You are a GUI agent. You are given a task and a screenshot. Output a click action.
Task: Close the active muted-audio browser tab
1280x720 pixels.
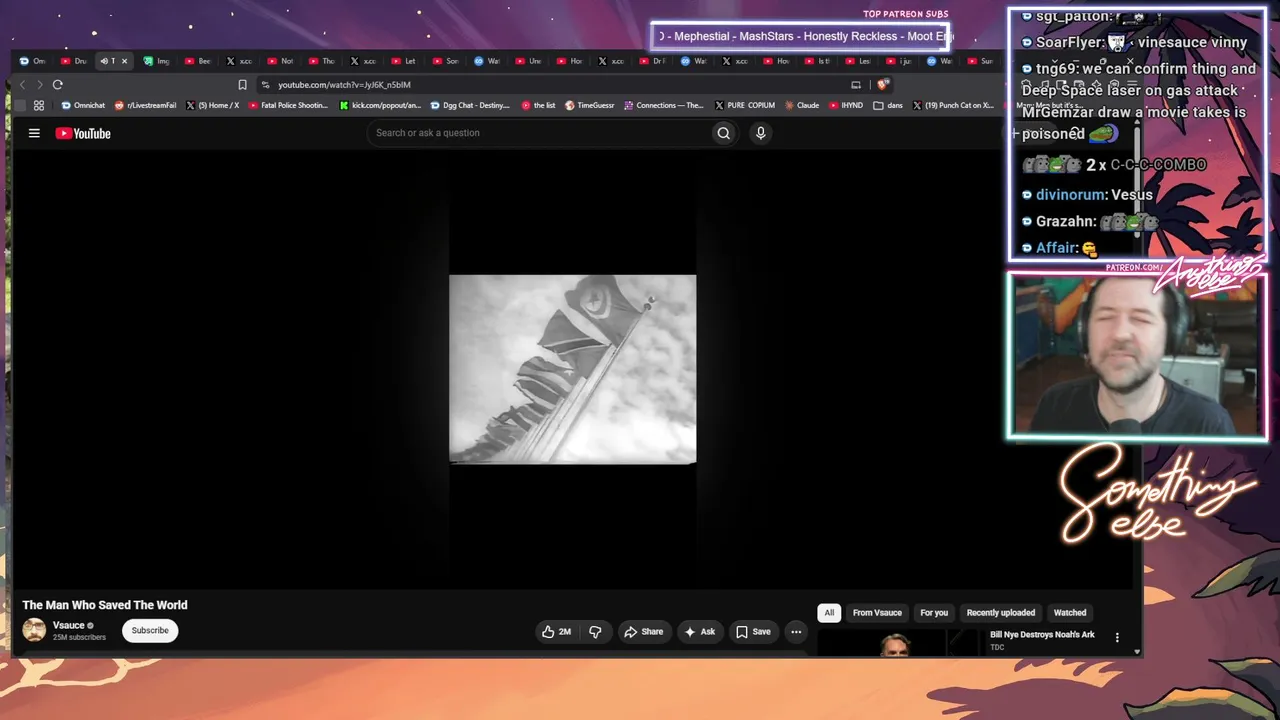click(x=124, y=61)
